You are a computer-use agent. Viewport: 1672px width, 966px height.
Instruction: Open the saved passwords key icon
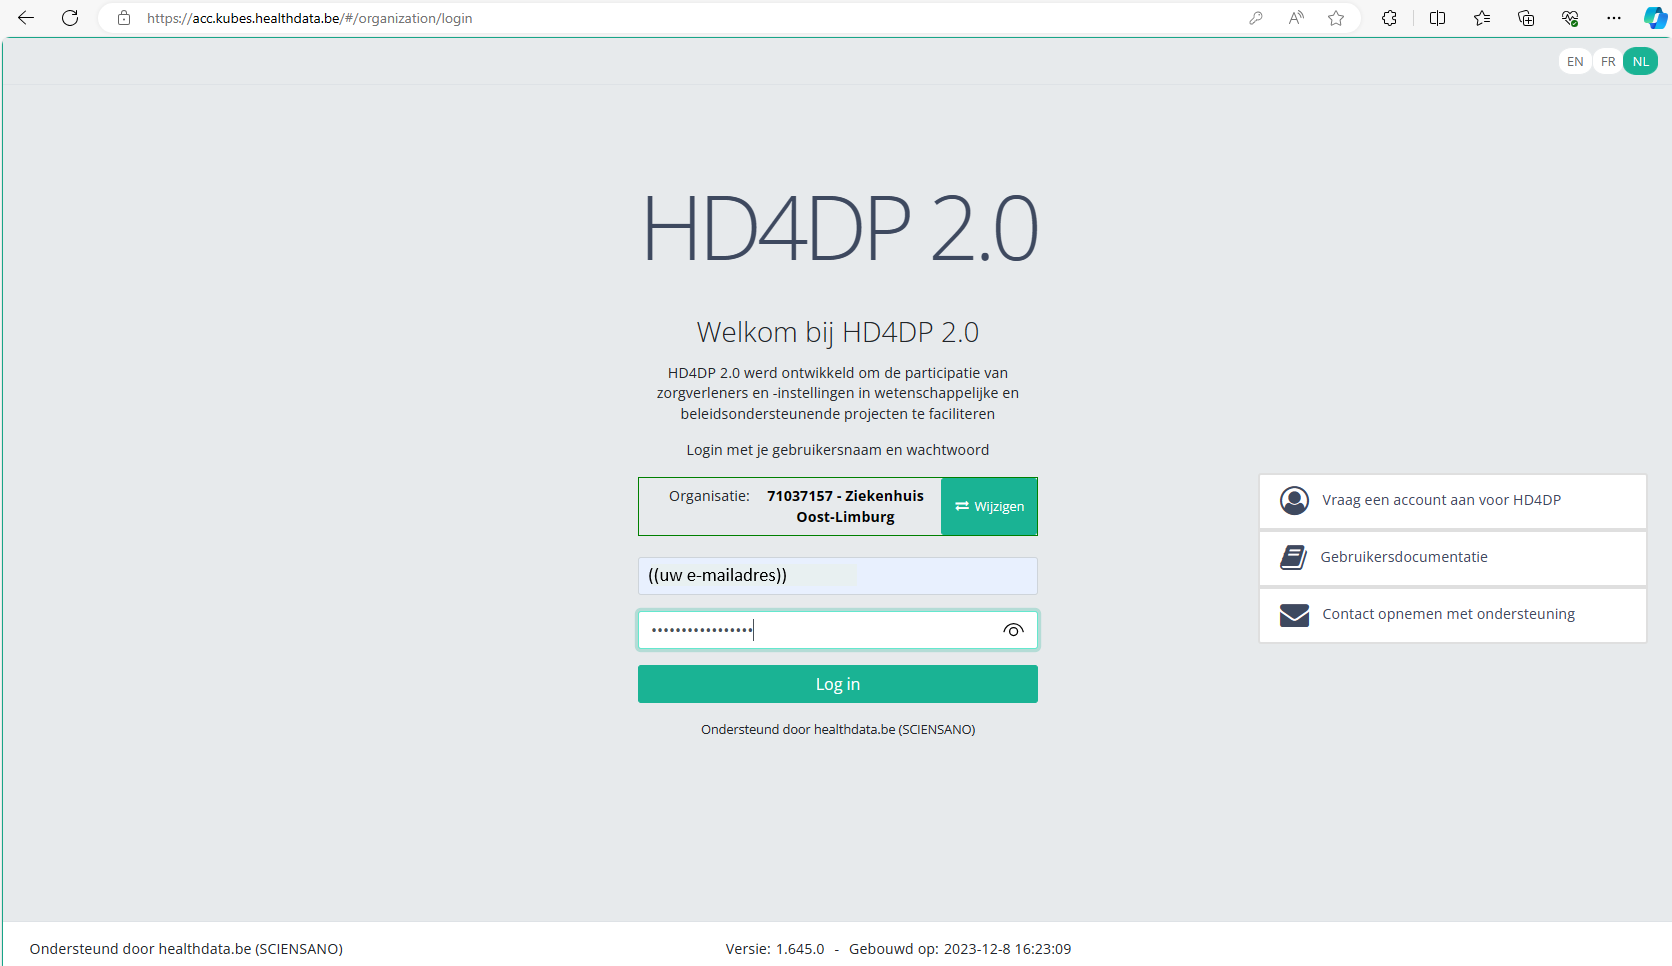click(1256, 18)
